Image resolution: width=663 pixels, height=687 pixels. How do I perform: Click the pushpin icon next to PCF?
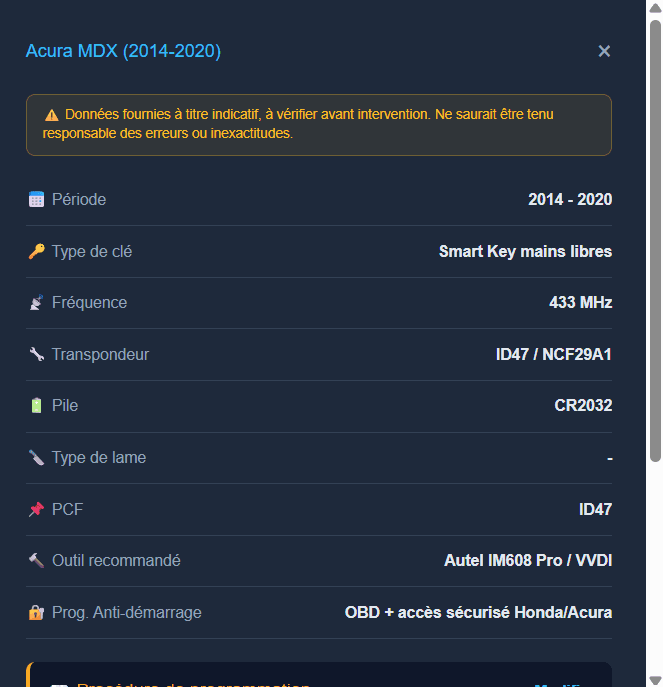click(x=36, y=509)
